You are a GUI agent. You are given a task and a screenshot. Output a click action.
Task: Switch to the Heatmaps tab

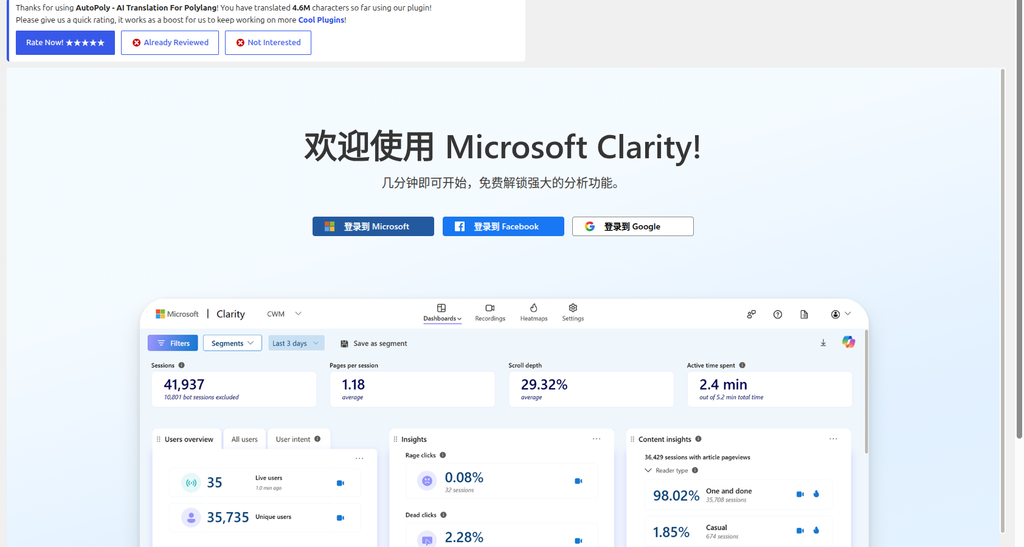(x=534, y=313)
